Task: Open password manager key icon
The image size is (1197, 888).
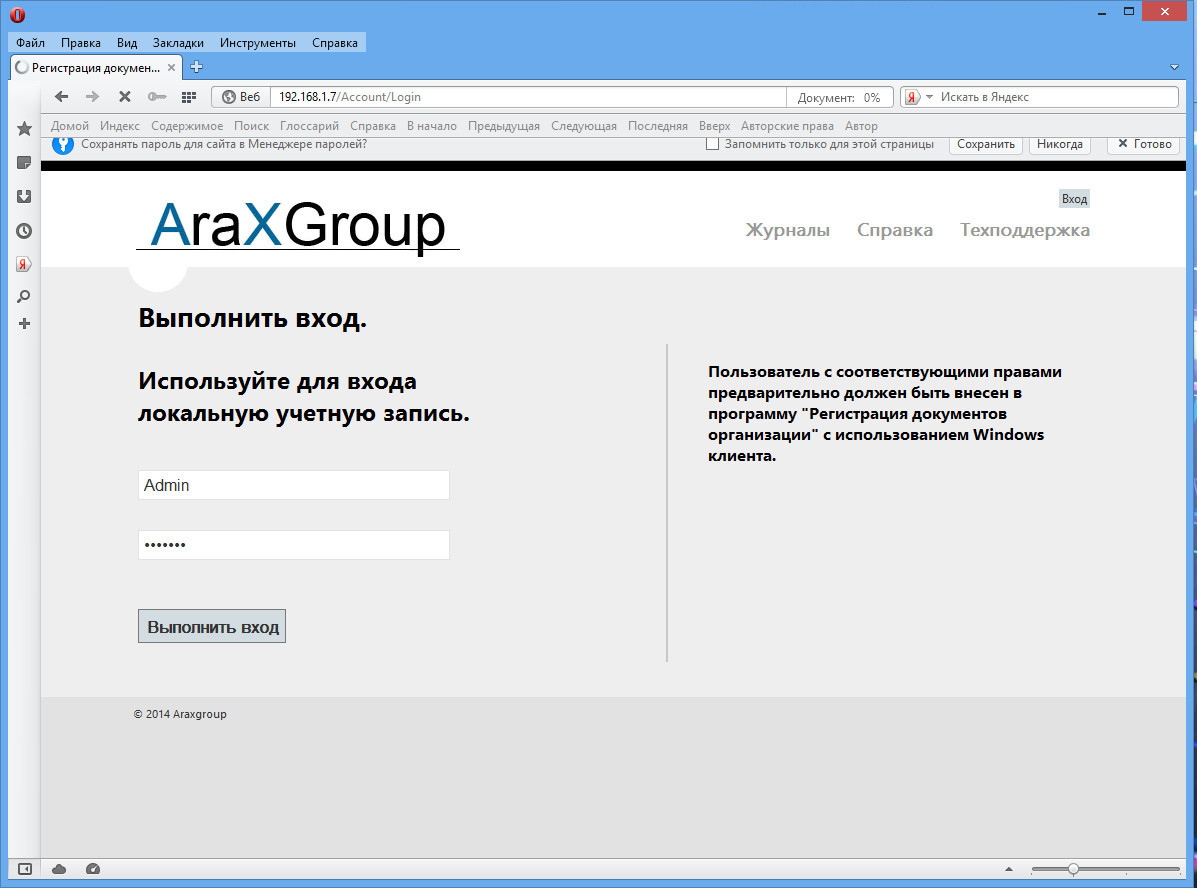Action: (156, 97)
